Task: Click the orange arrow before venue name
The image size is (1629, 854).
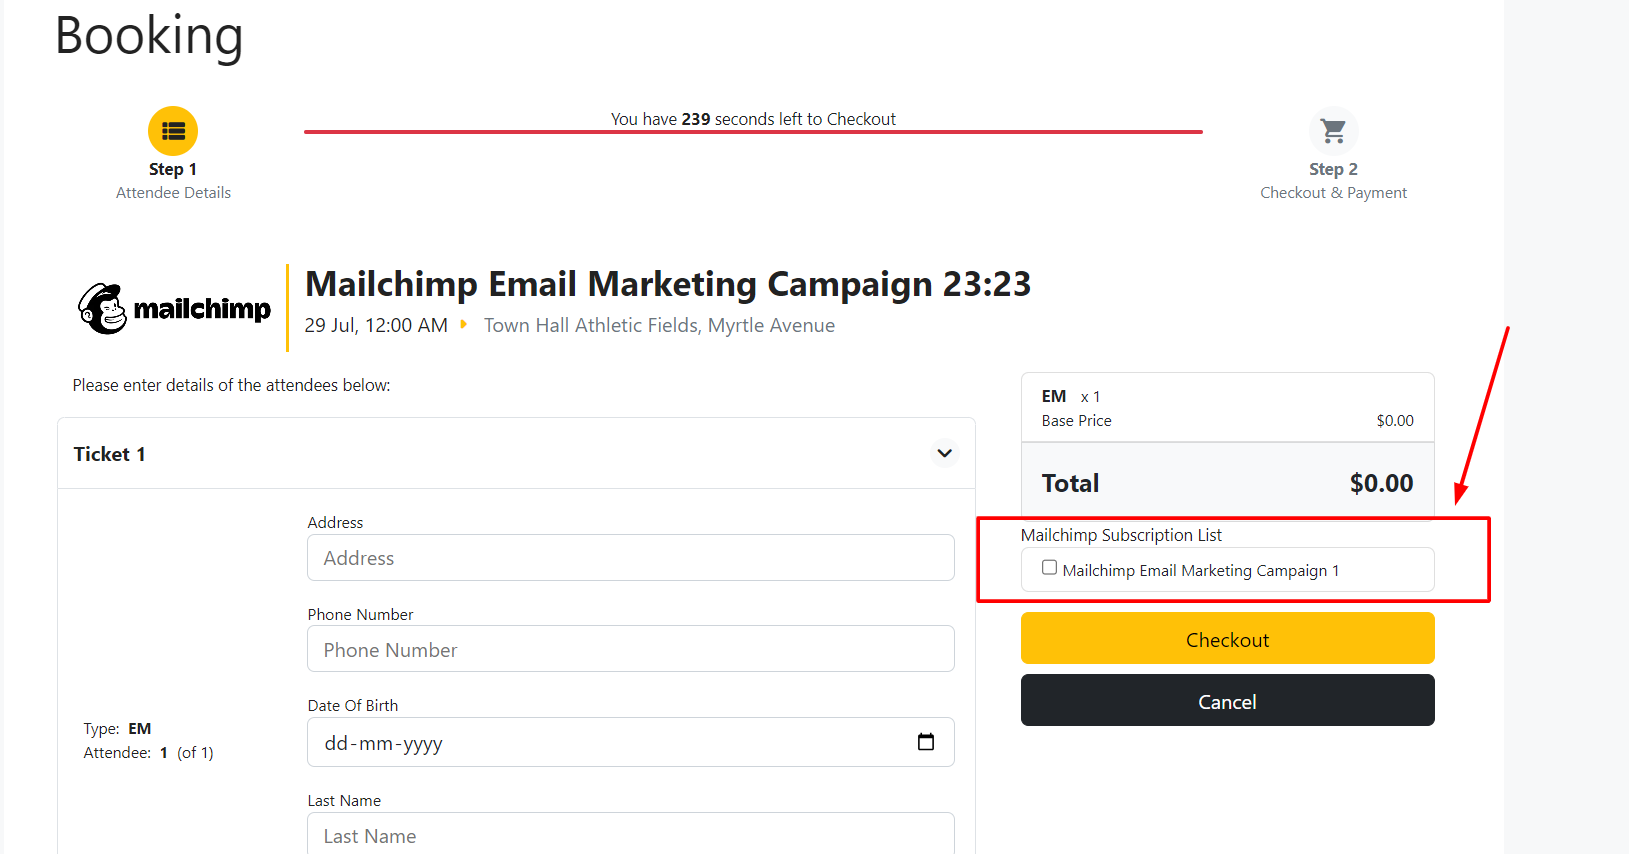Action: pos(464,324)
